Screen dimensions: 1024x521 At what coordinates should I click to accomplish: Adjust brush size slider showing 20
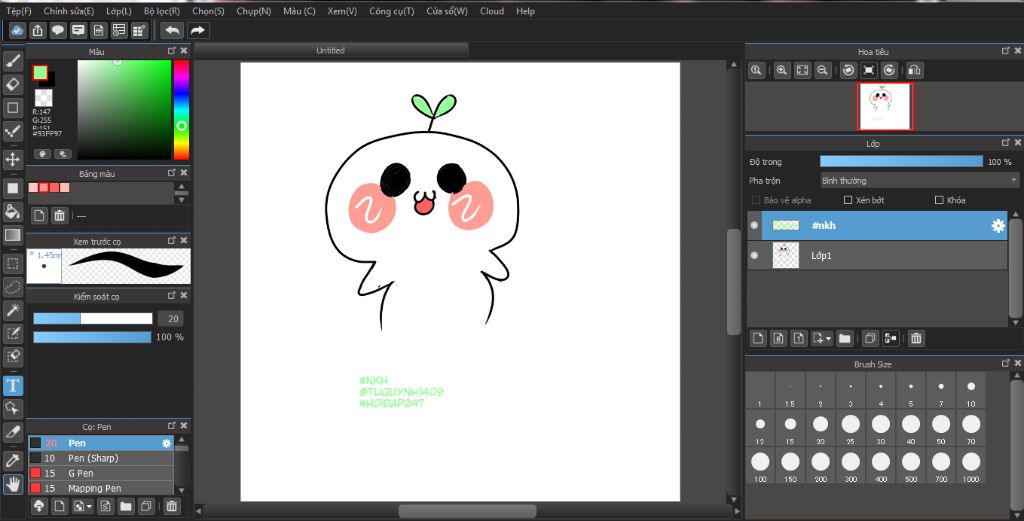pos(93,319)
